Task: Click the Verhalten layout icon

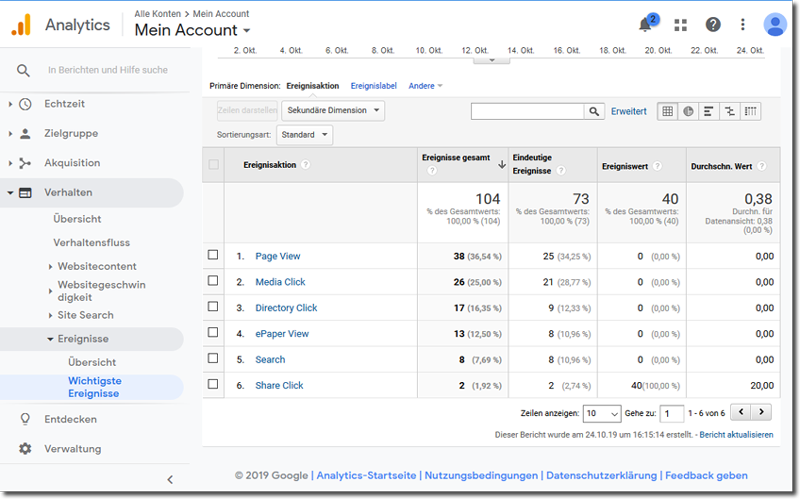Action: (25, 193)
